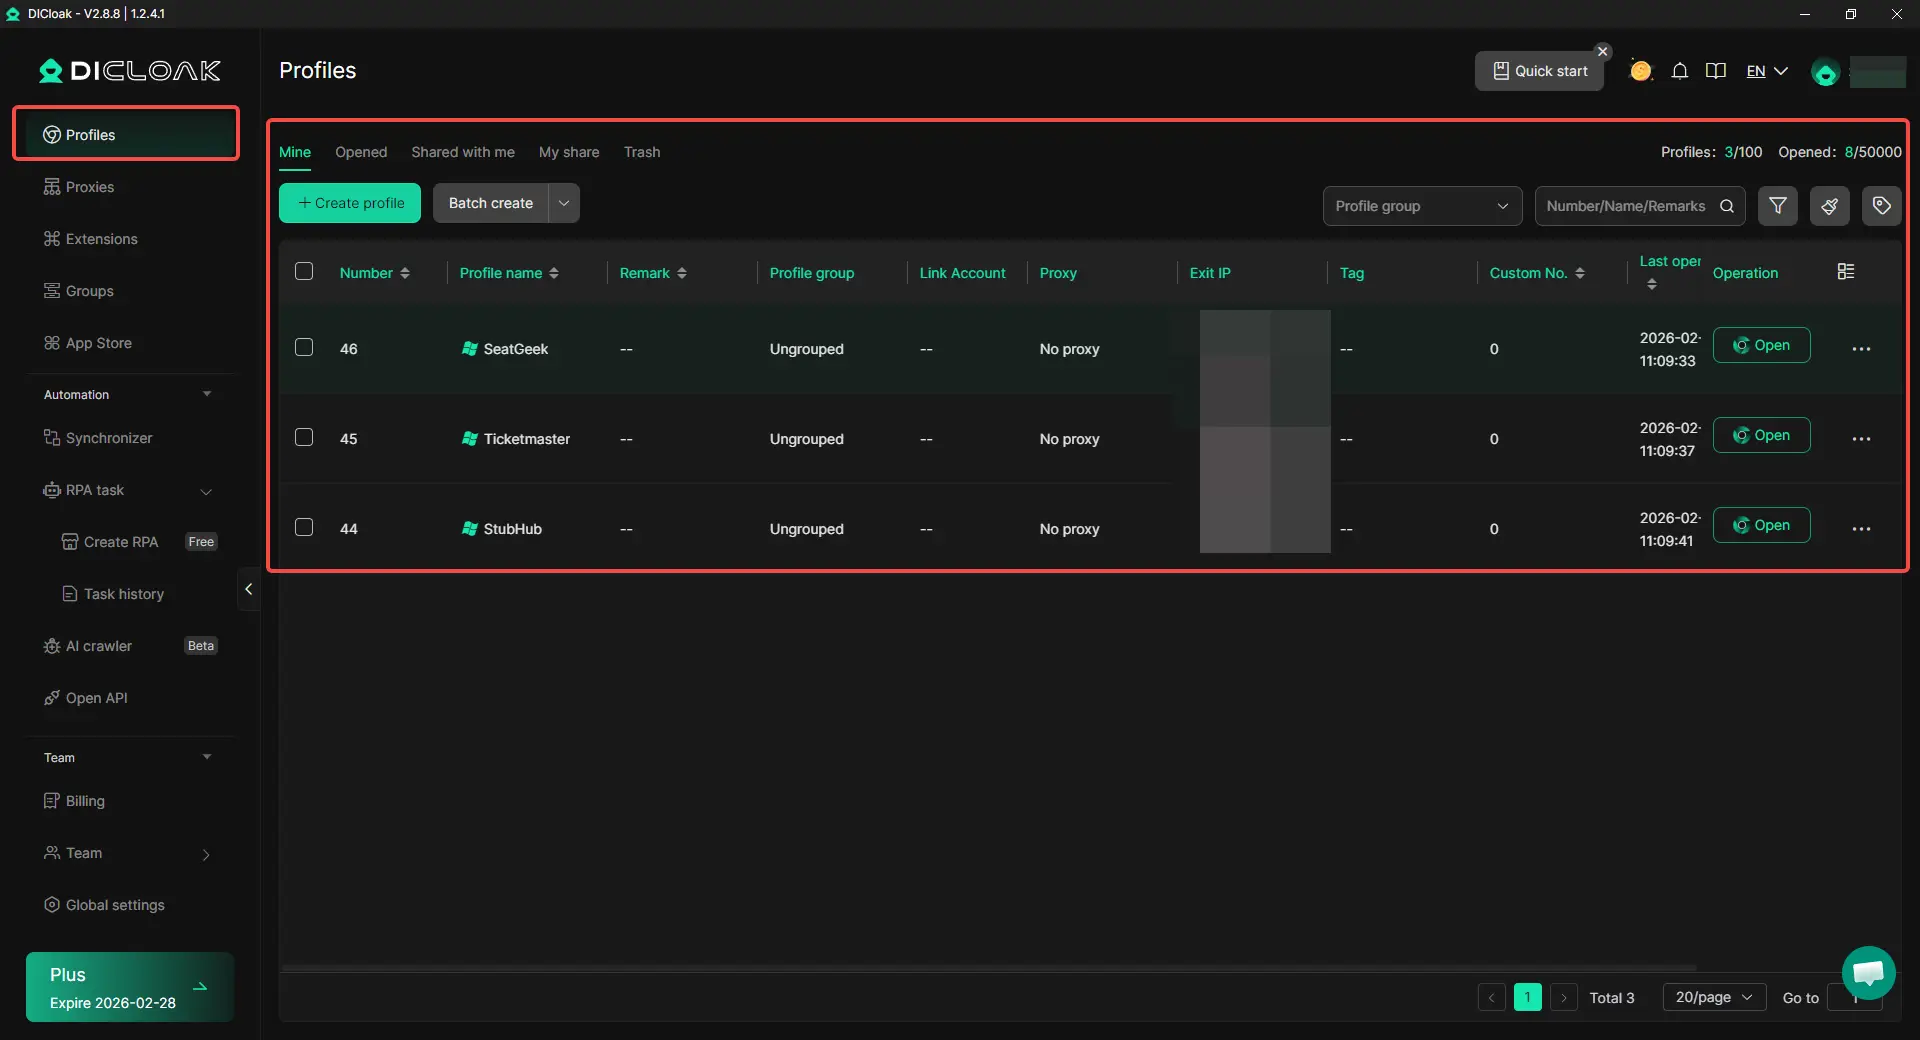Open the StubHub profile

point(1761,525)
